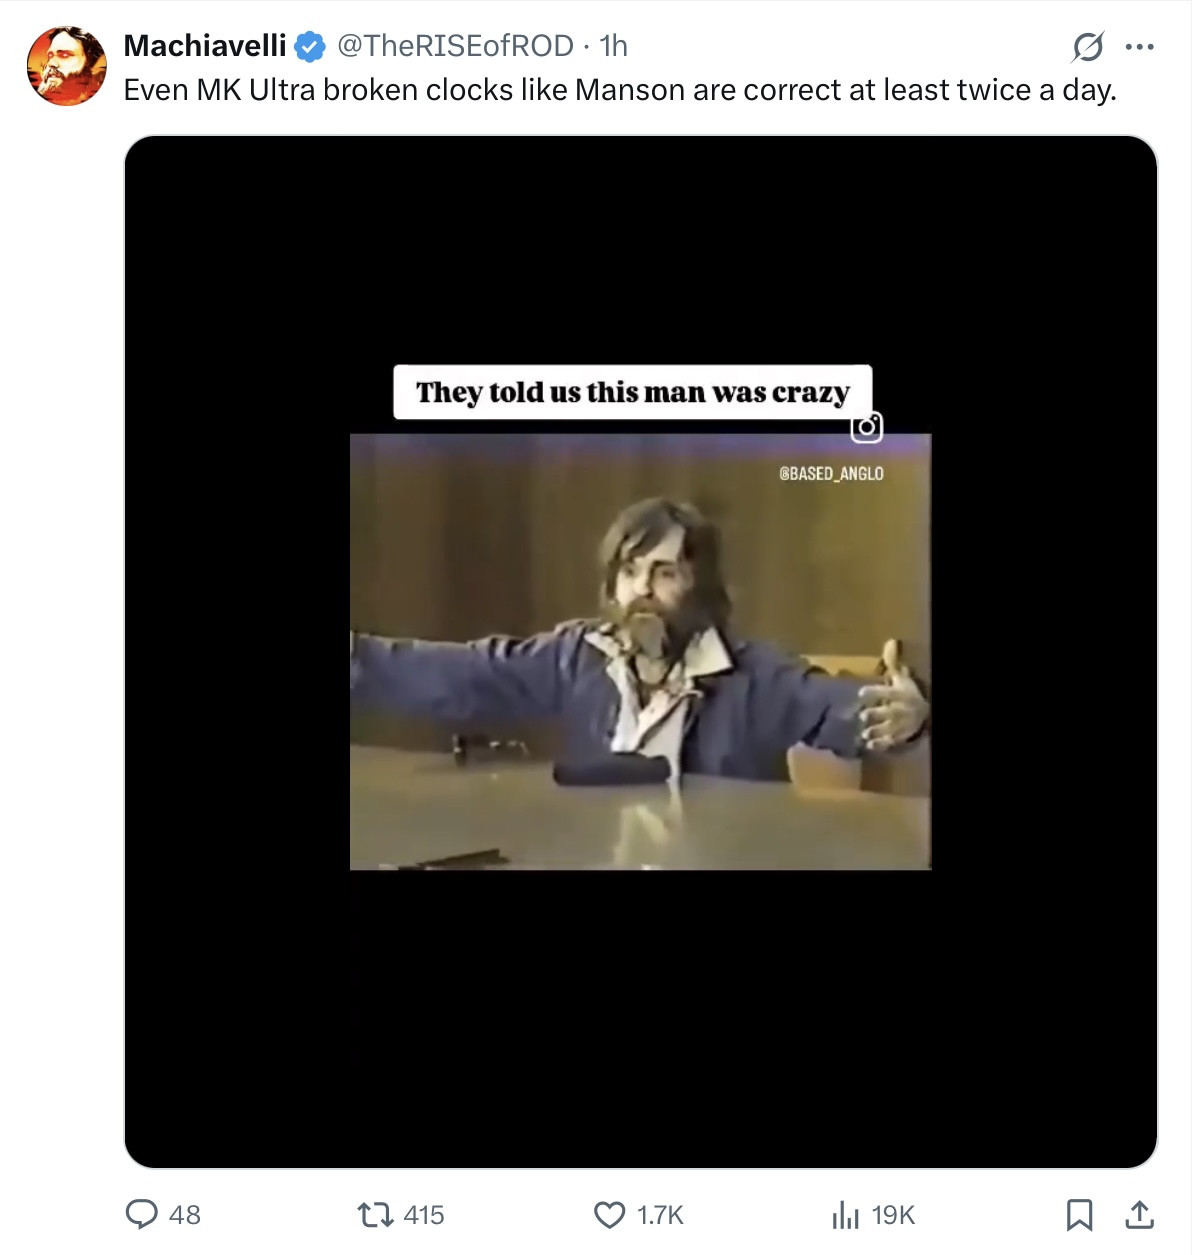Viewport: 1192px width, 1255px height.
Task: Click the share upload arrow icon
Action: 1139,1214
